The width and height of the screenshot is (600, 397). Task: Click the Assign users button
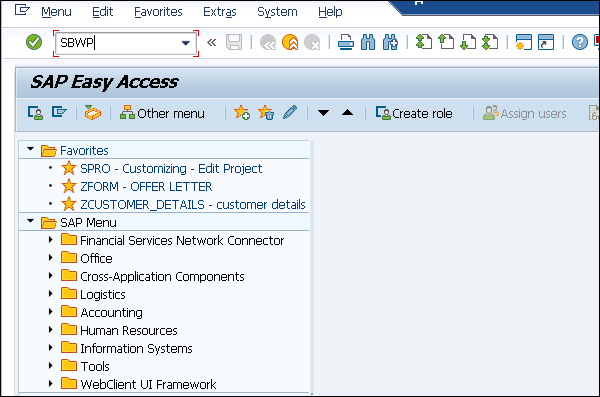coord(525,113)
